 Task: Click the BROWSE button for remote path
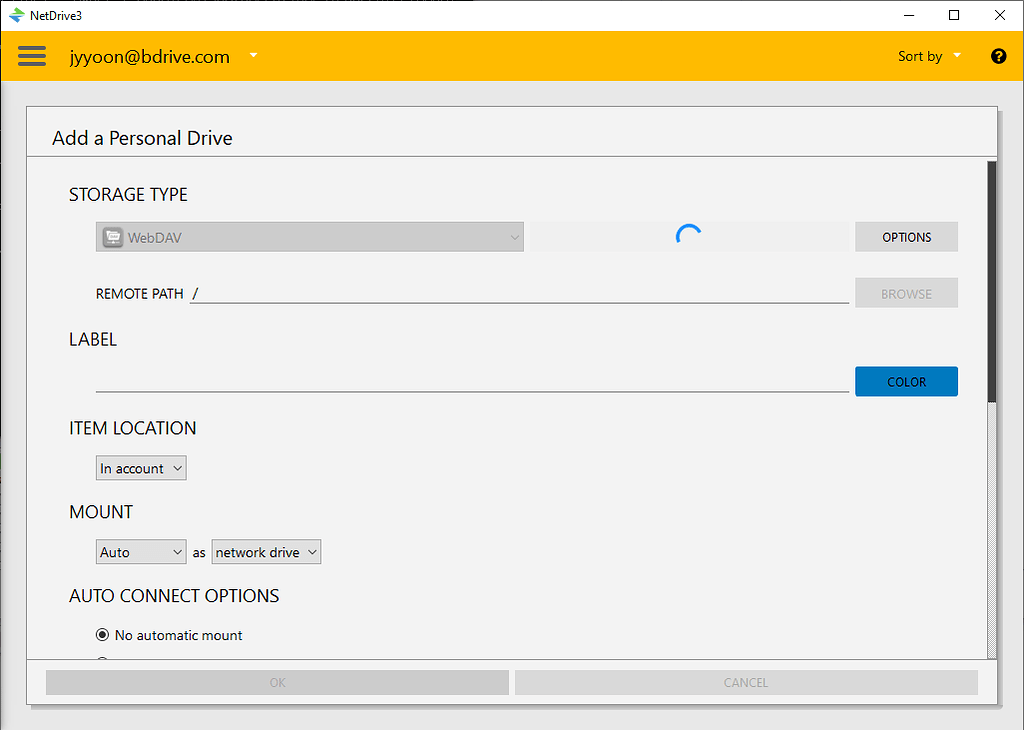906,292
